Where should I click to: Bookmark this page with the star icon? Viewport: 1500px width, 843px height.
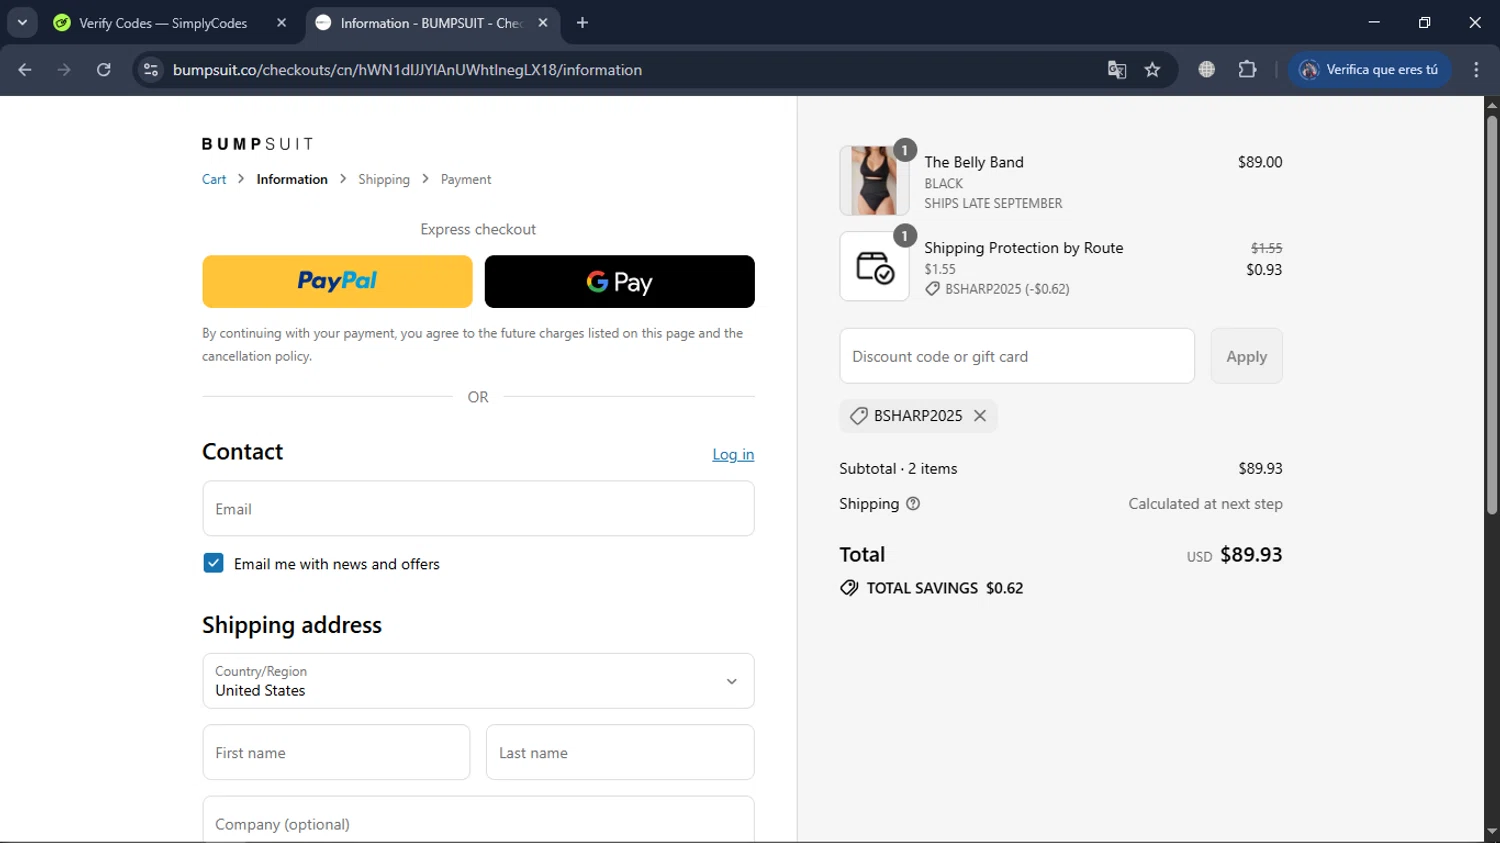[1153, 70]
